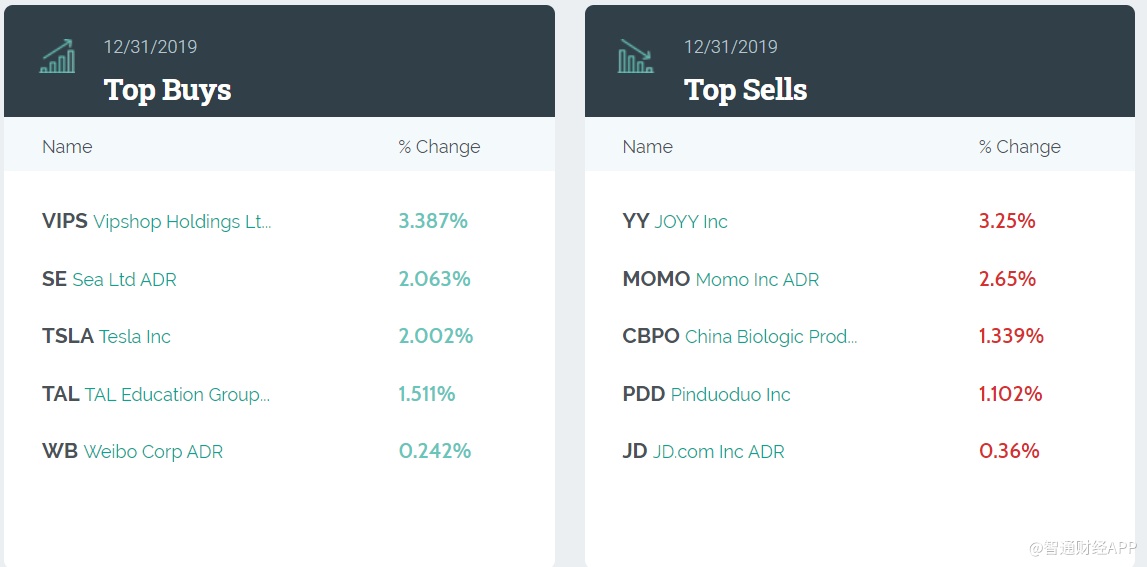Open the YY JOYY Inc link
The height and width of the screenshot is (567, 1147).
point(675,222)
